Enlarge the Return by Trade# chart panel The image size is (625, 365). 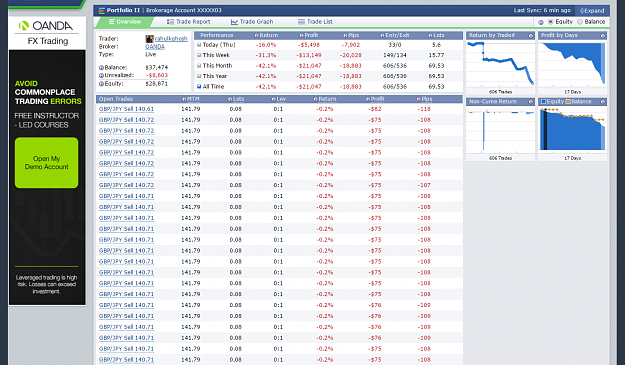pyautogui.click(x=531, y=36)
